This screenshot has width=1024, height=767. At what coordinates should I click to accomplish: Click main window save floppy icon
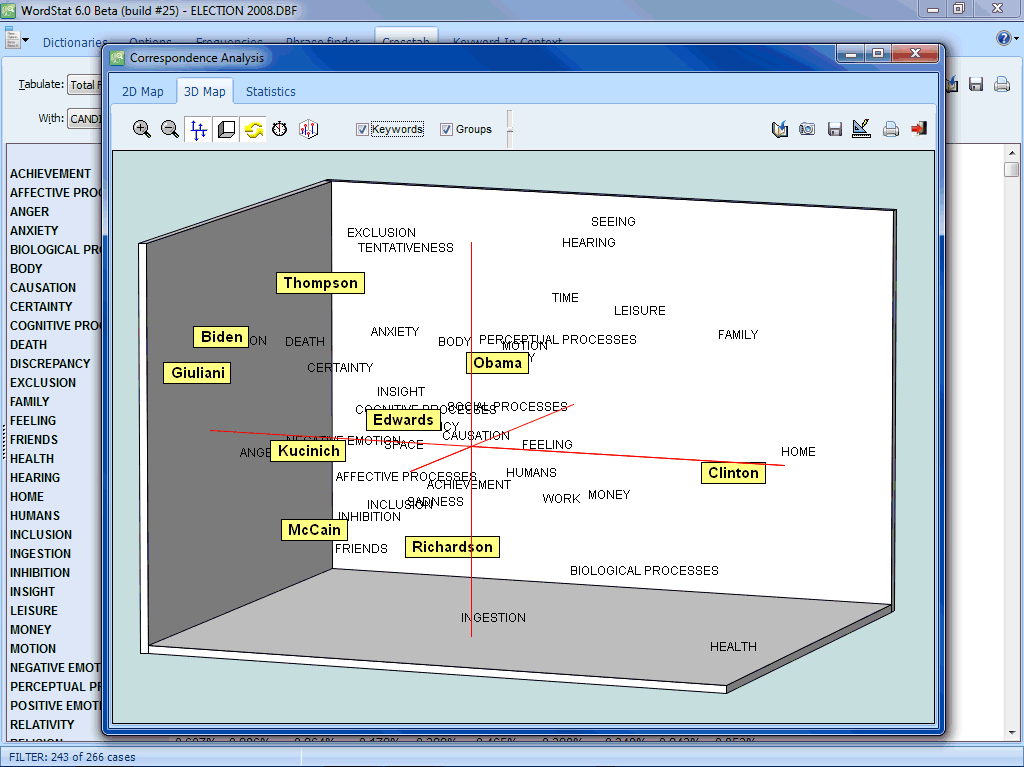tap(976, 84)
